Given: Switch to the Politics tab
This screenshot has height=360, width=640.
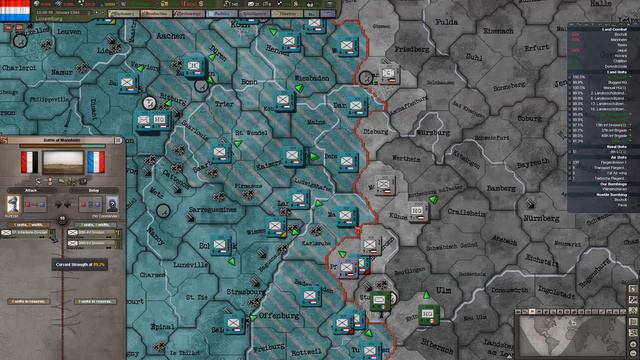Looking at the screenshot, I should pyautogui.click(x=222, y=13).
